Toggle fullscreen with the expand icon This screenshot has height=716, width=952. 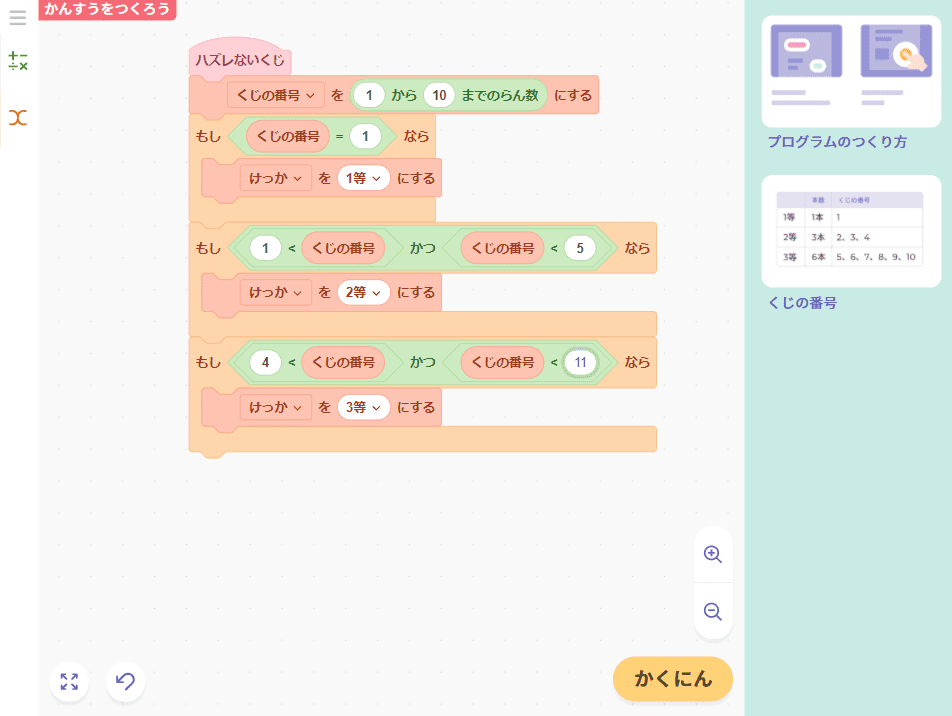pos(69,682)
